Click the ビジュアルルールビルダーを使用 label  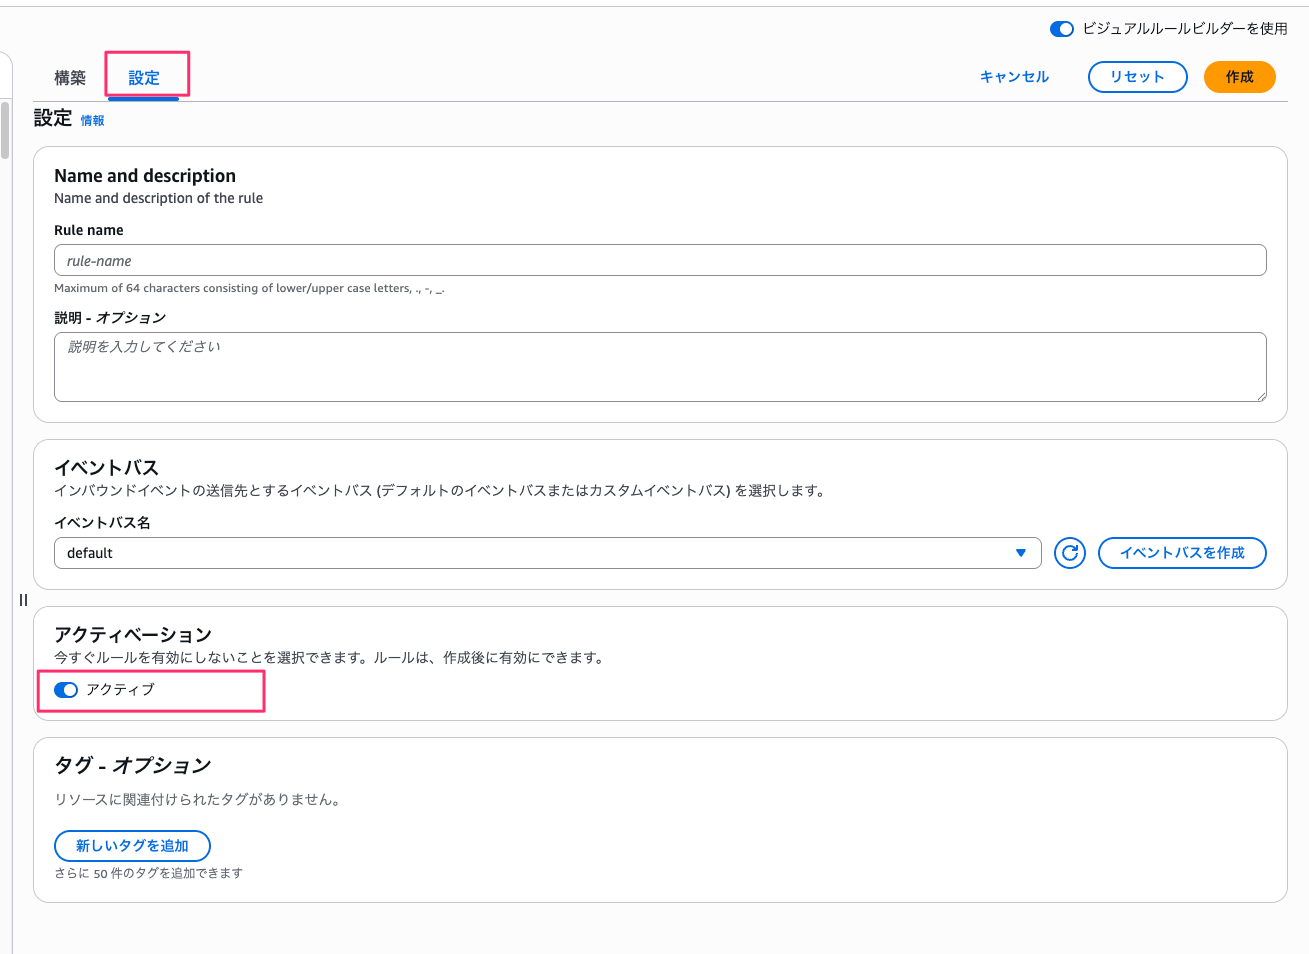[1185, 29]
